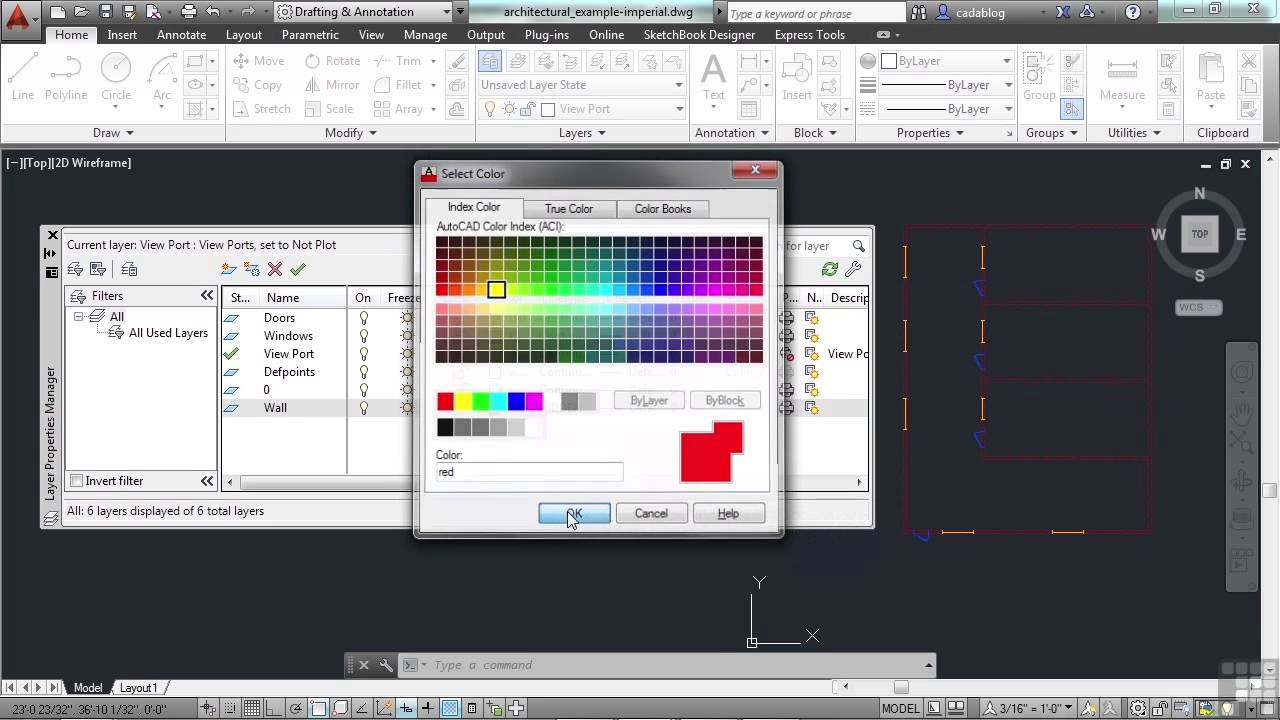Screen dimensions: 1280x720
Task: Switch to the Color Books tab
Action: (662, 209)
